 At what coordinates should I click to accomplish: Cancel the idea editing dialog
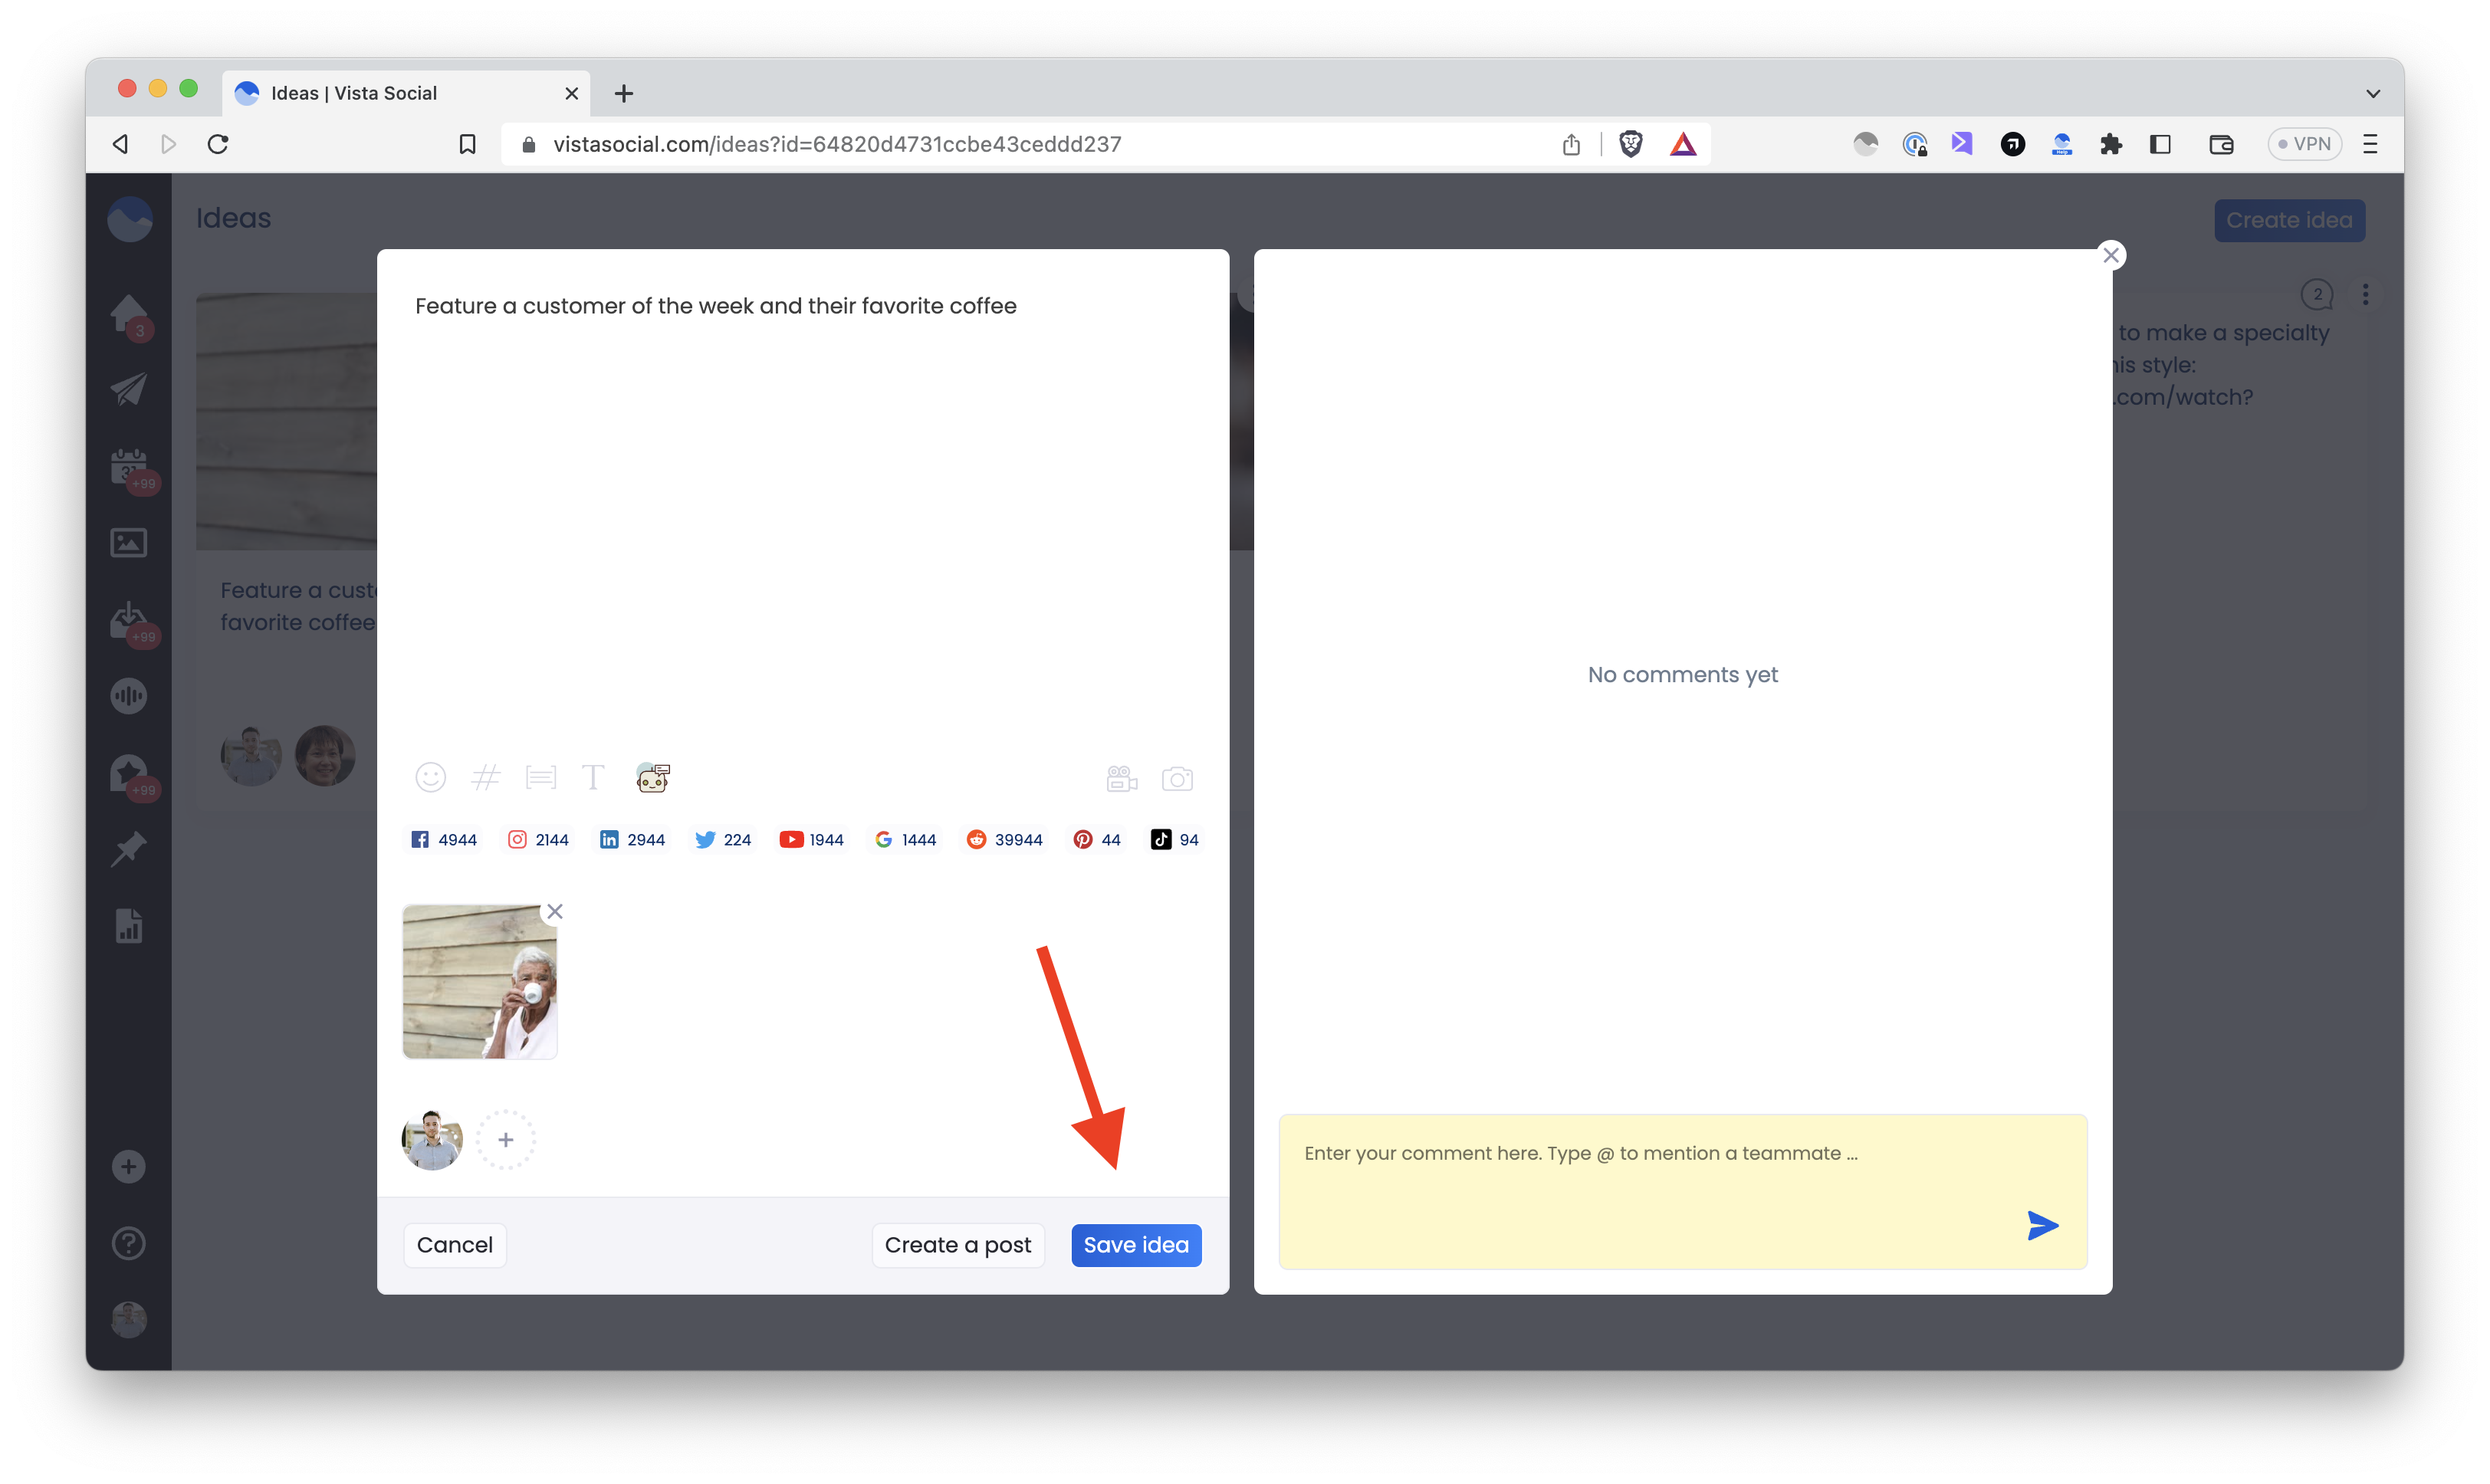[x=454, y=1245]
